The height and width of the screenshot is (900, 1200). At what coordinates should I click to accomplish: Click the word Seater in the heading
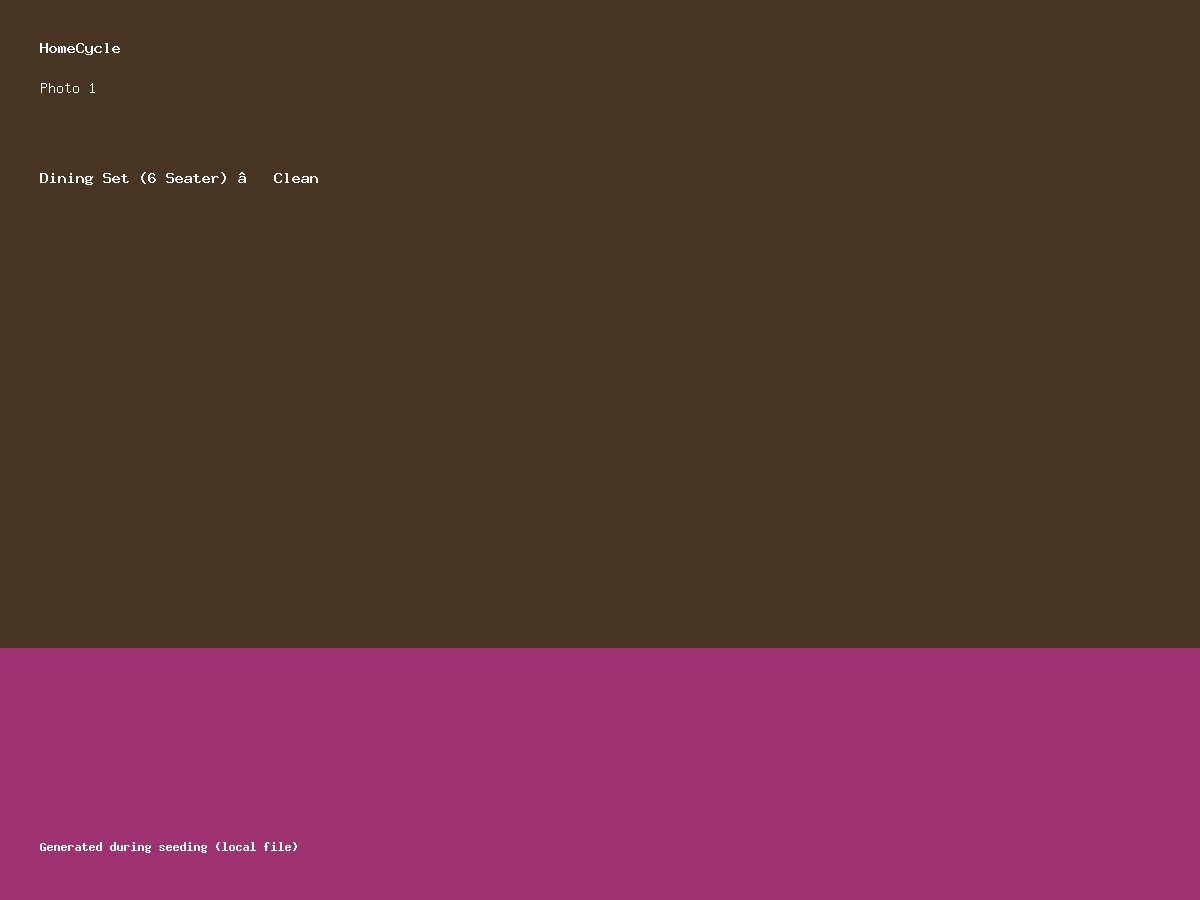192,178
